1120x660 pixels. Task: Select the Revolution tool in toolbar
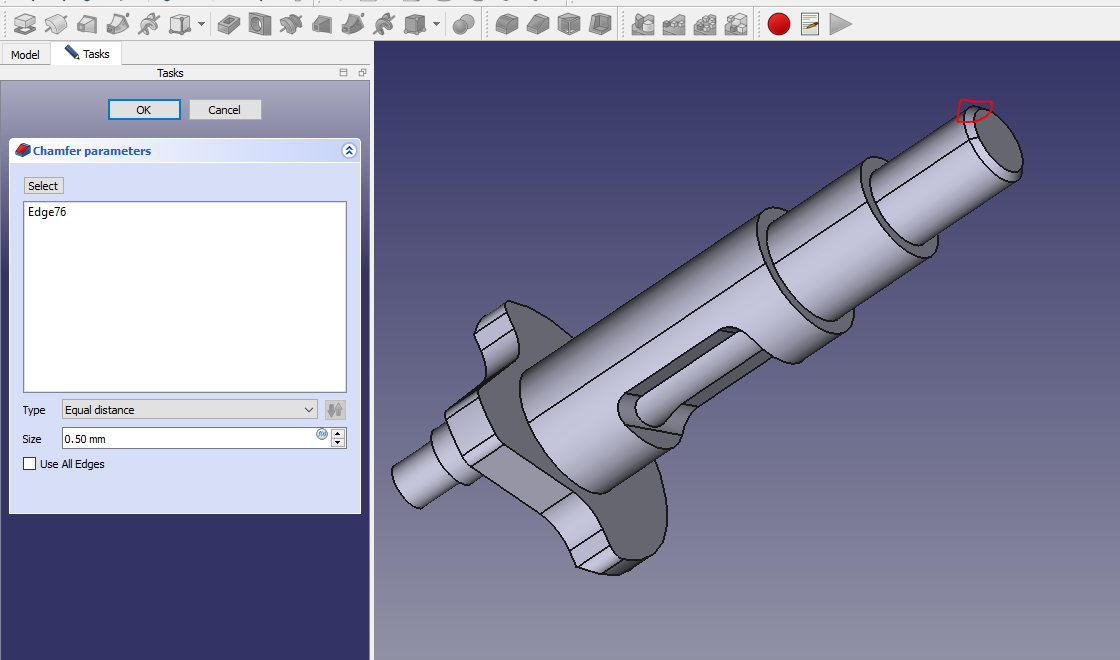(x=56, y=23)
